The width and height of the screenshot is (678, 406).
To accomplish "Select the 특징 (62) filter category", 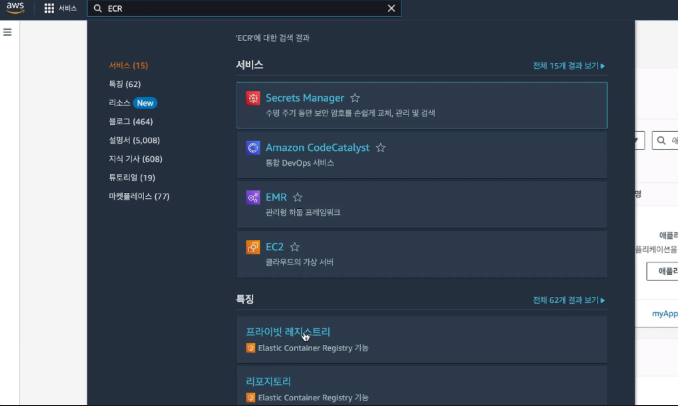I will pos(125,84).
